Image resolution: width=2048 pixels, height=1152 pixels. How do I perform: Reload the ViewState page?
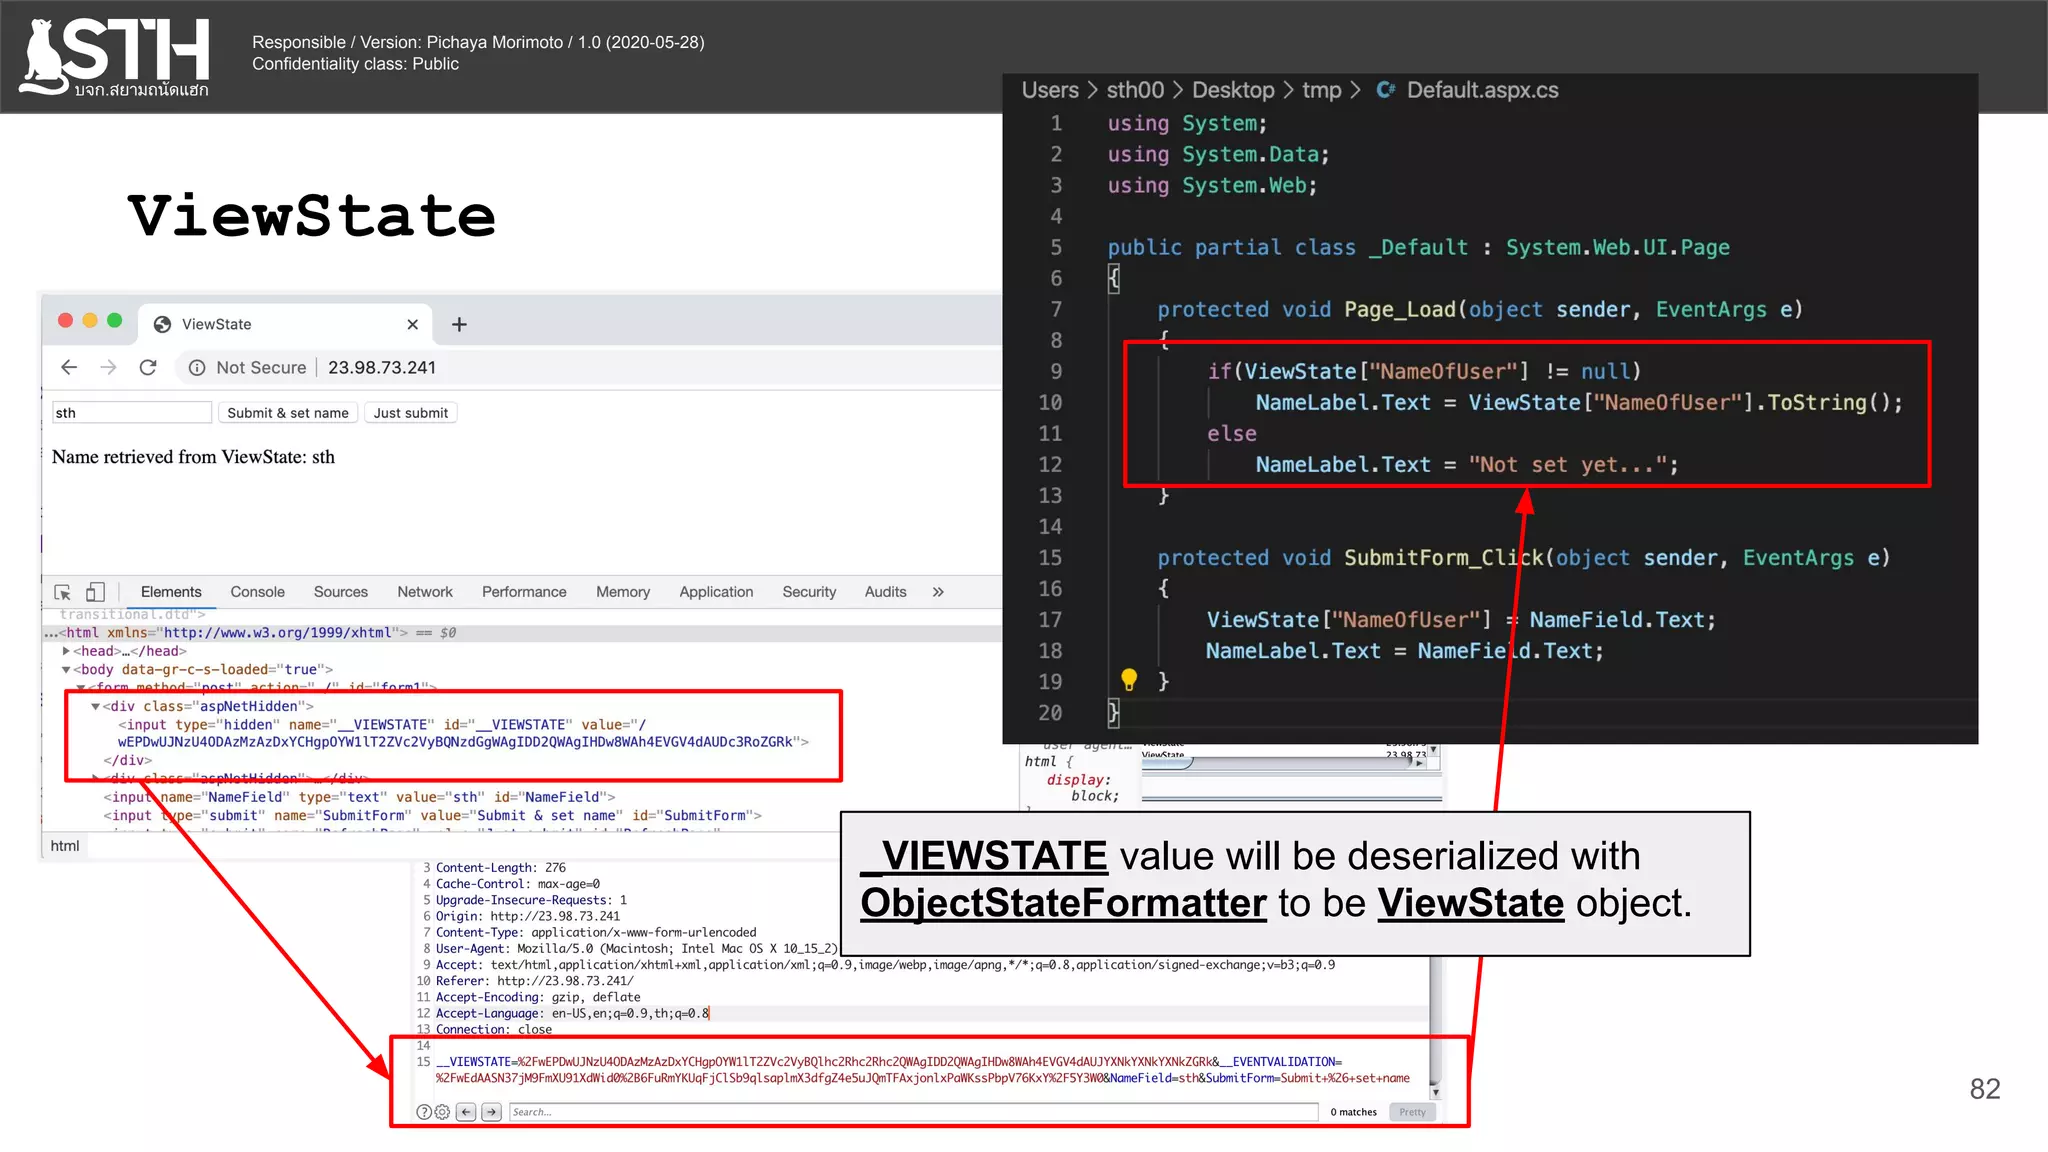(x=148, y=367)
